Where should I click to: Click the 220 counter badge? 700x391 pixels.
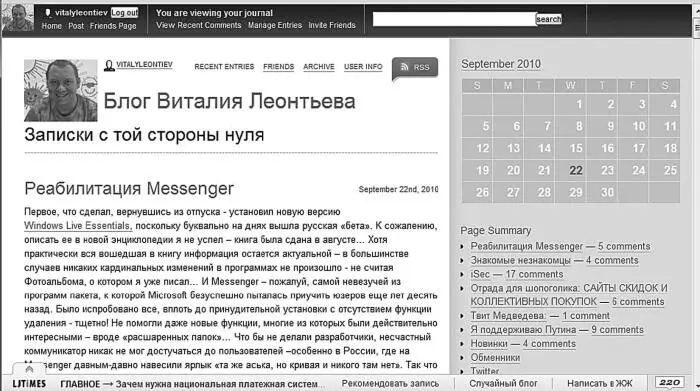(670, 383)
